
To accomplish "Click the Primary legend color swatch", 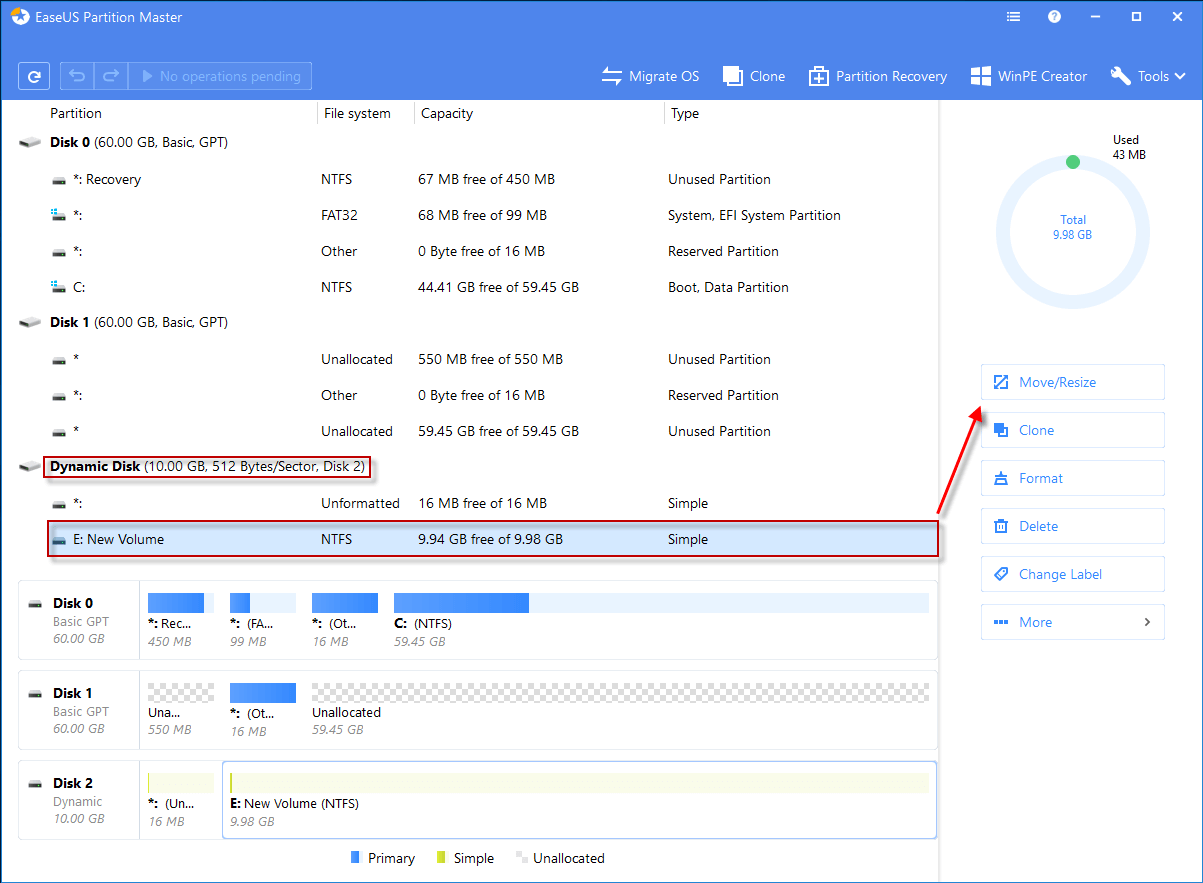I will pos(356,858).
